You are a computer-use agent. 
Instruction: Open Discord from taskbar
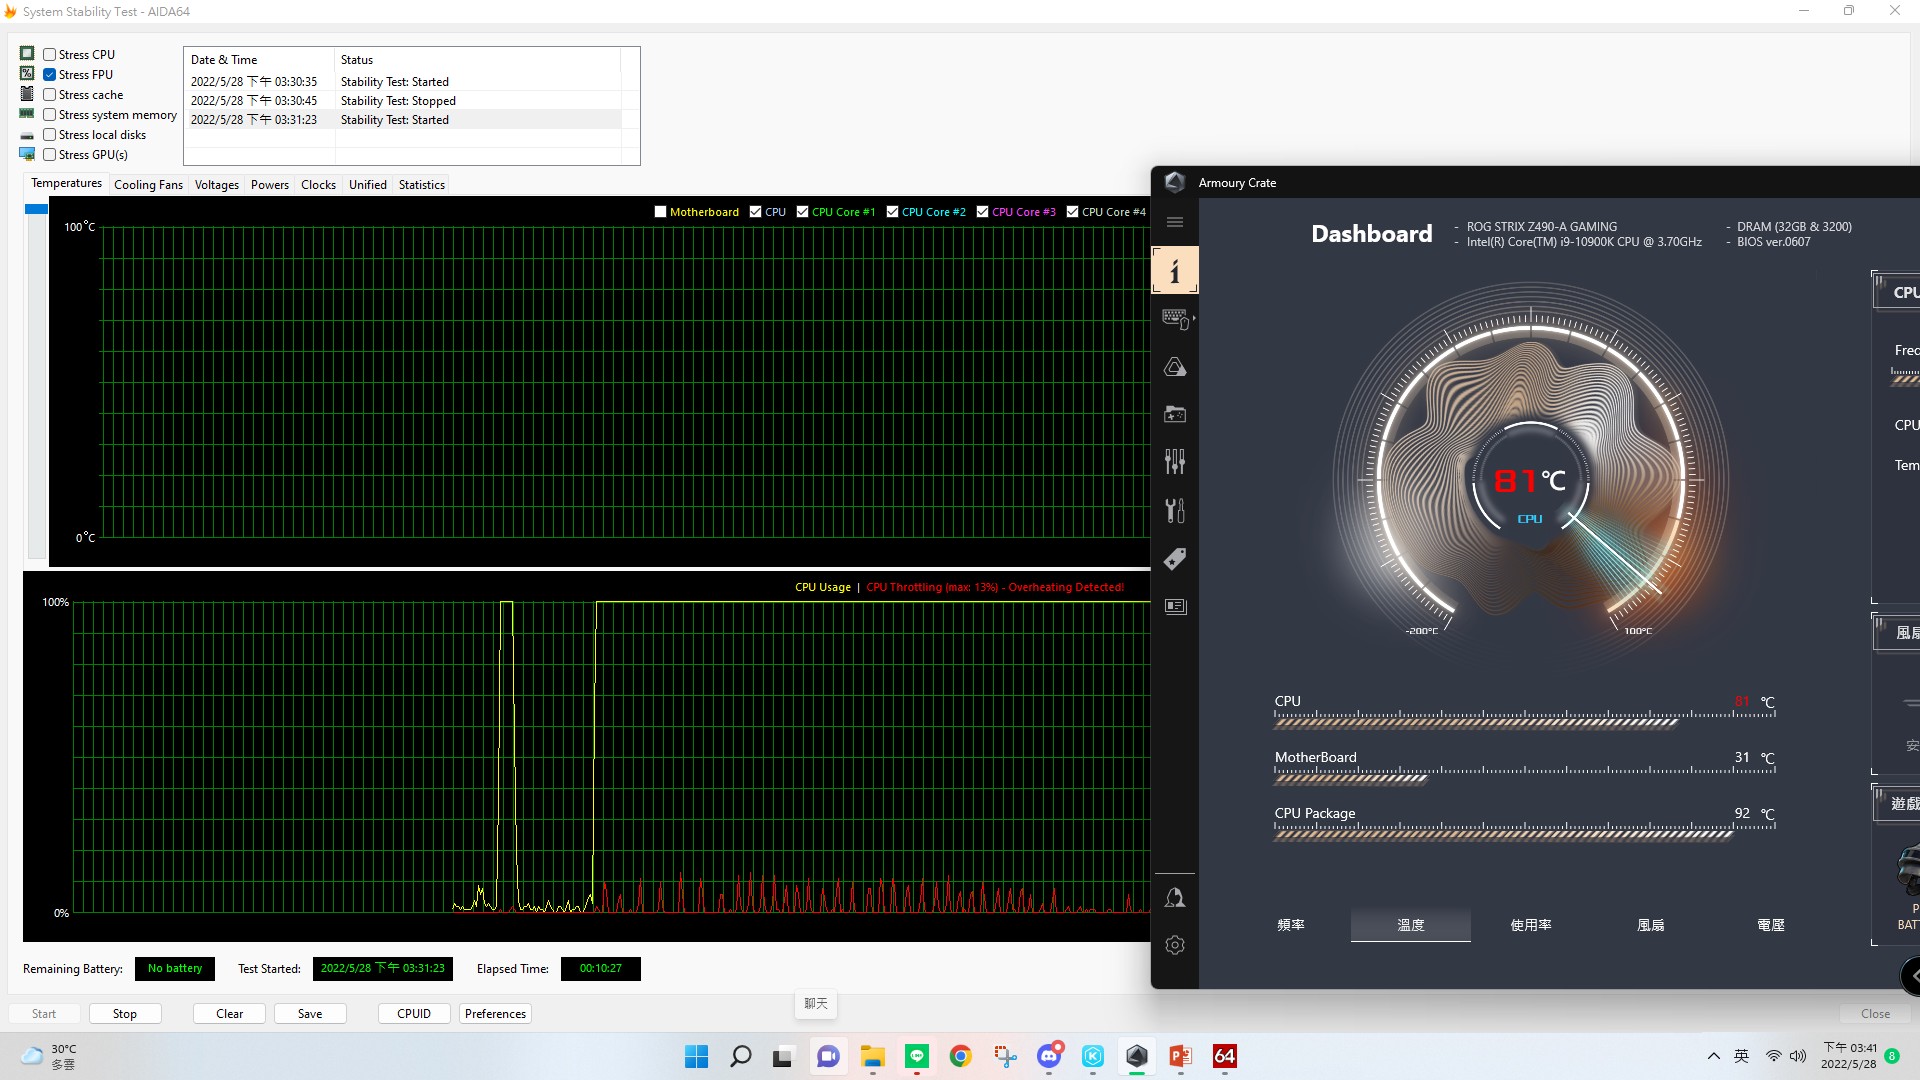(1049, 1056)
